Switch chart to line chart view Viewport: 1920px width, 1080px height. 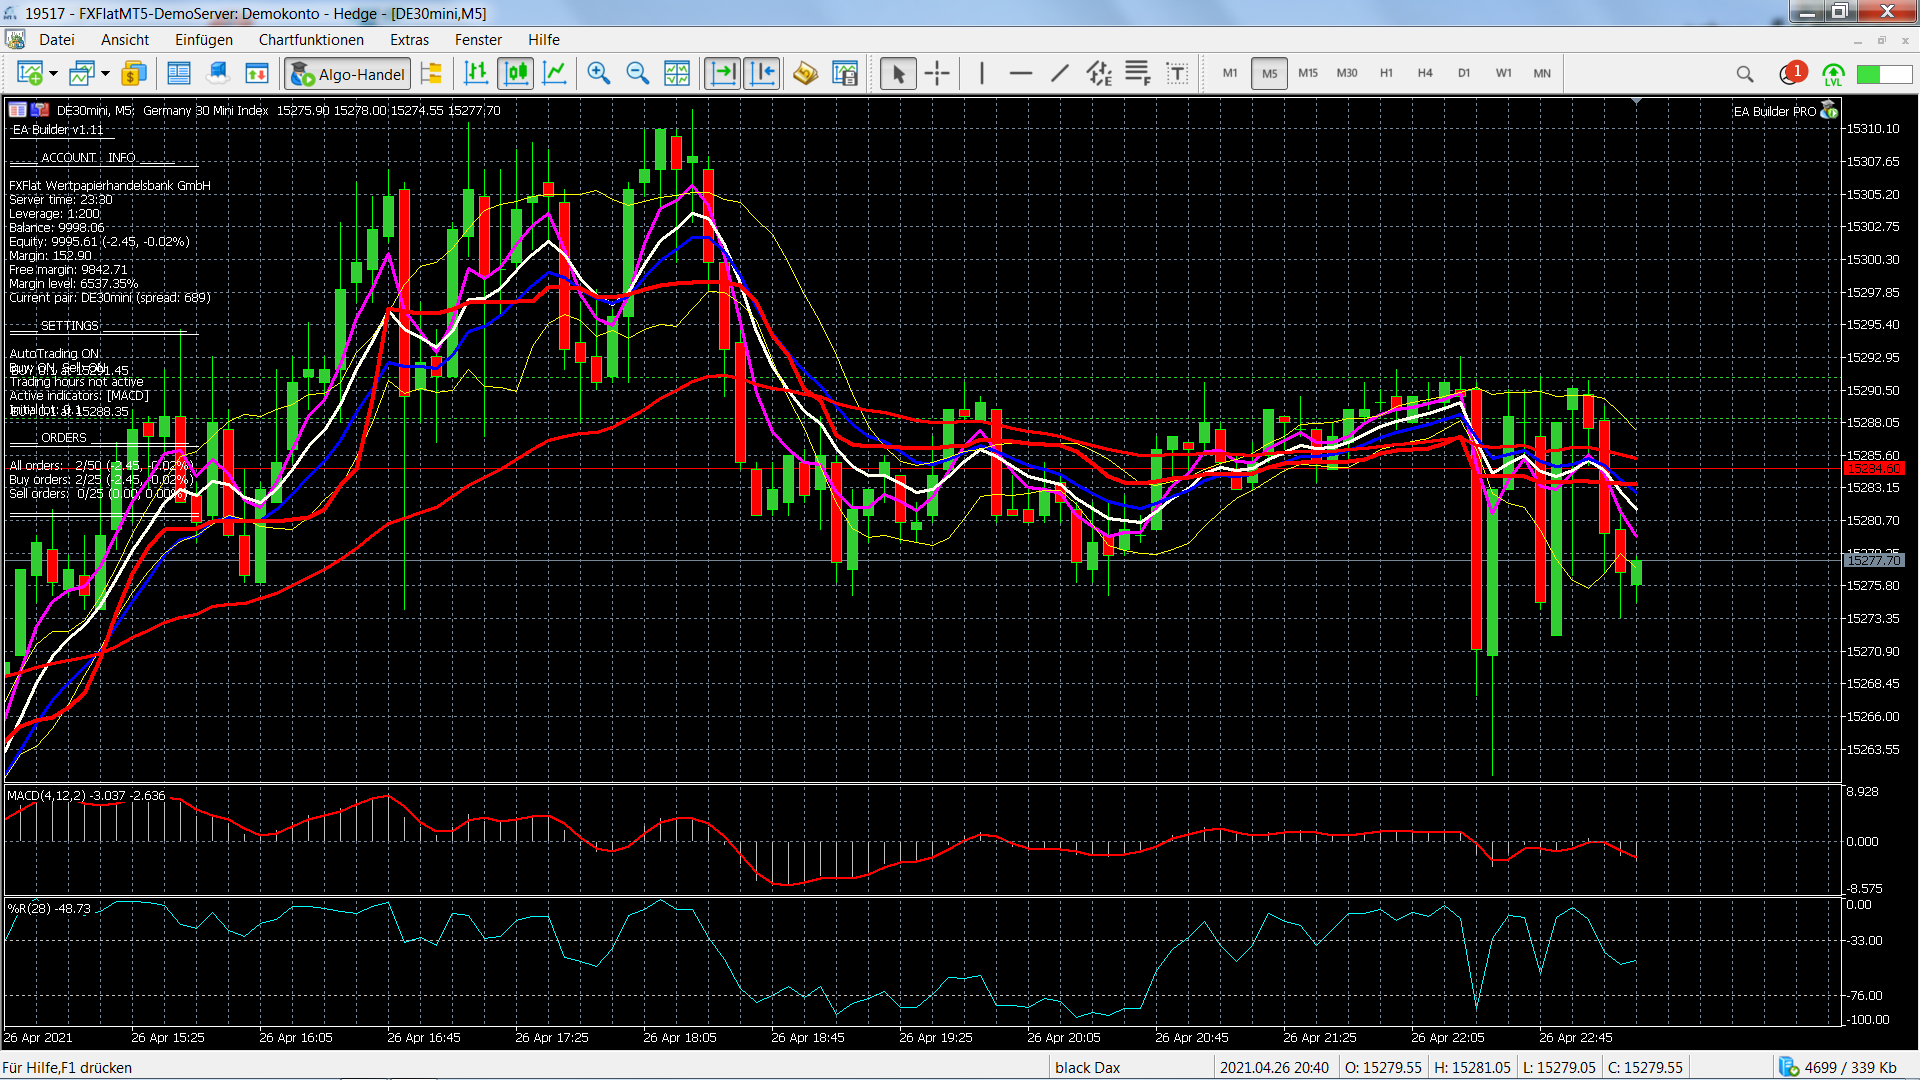pyautogui.click(x=555, y=73)
